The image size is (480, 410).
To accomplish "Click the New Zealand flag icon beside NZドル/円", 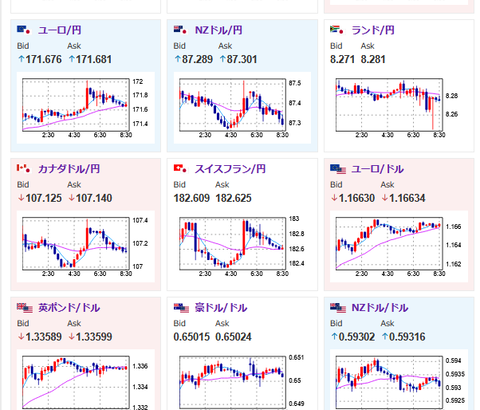I will (180, 30).
